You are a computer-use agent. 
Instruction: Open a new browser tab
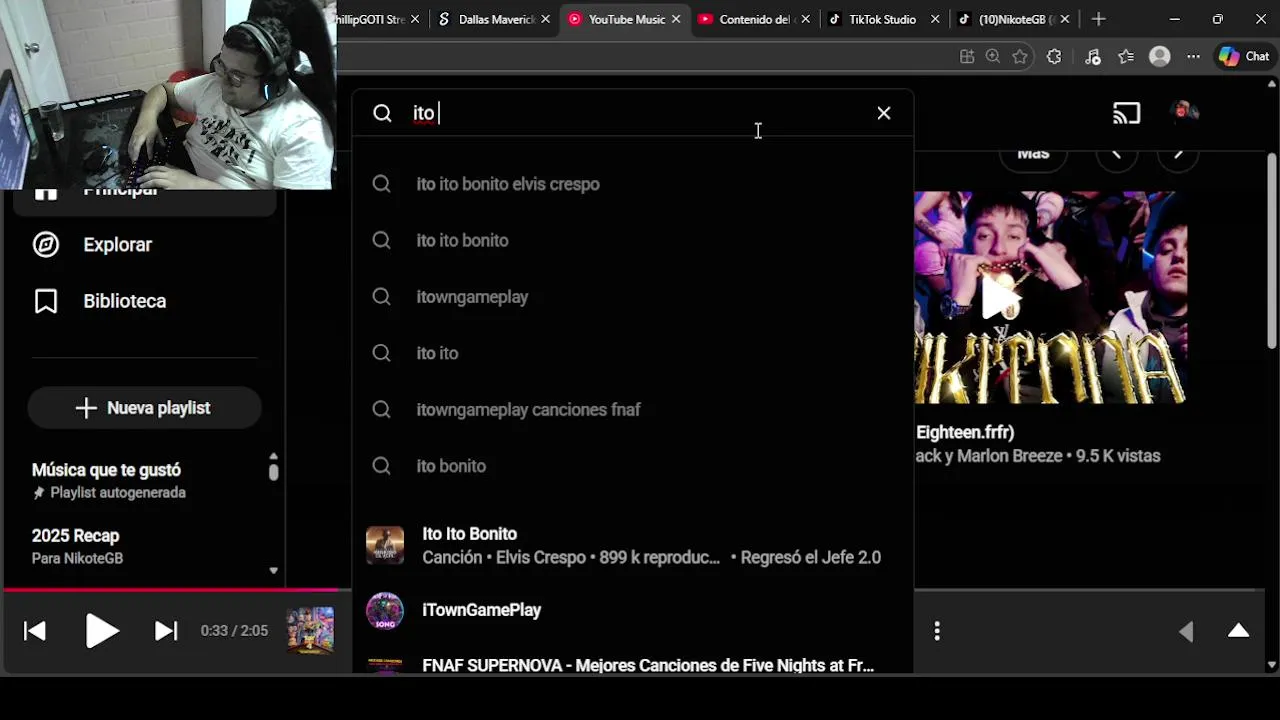pyautogui.click(x=1098, y=19)
